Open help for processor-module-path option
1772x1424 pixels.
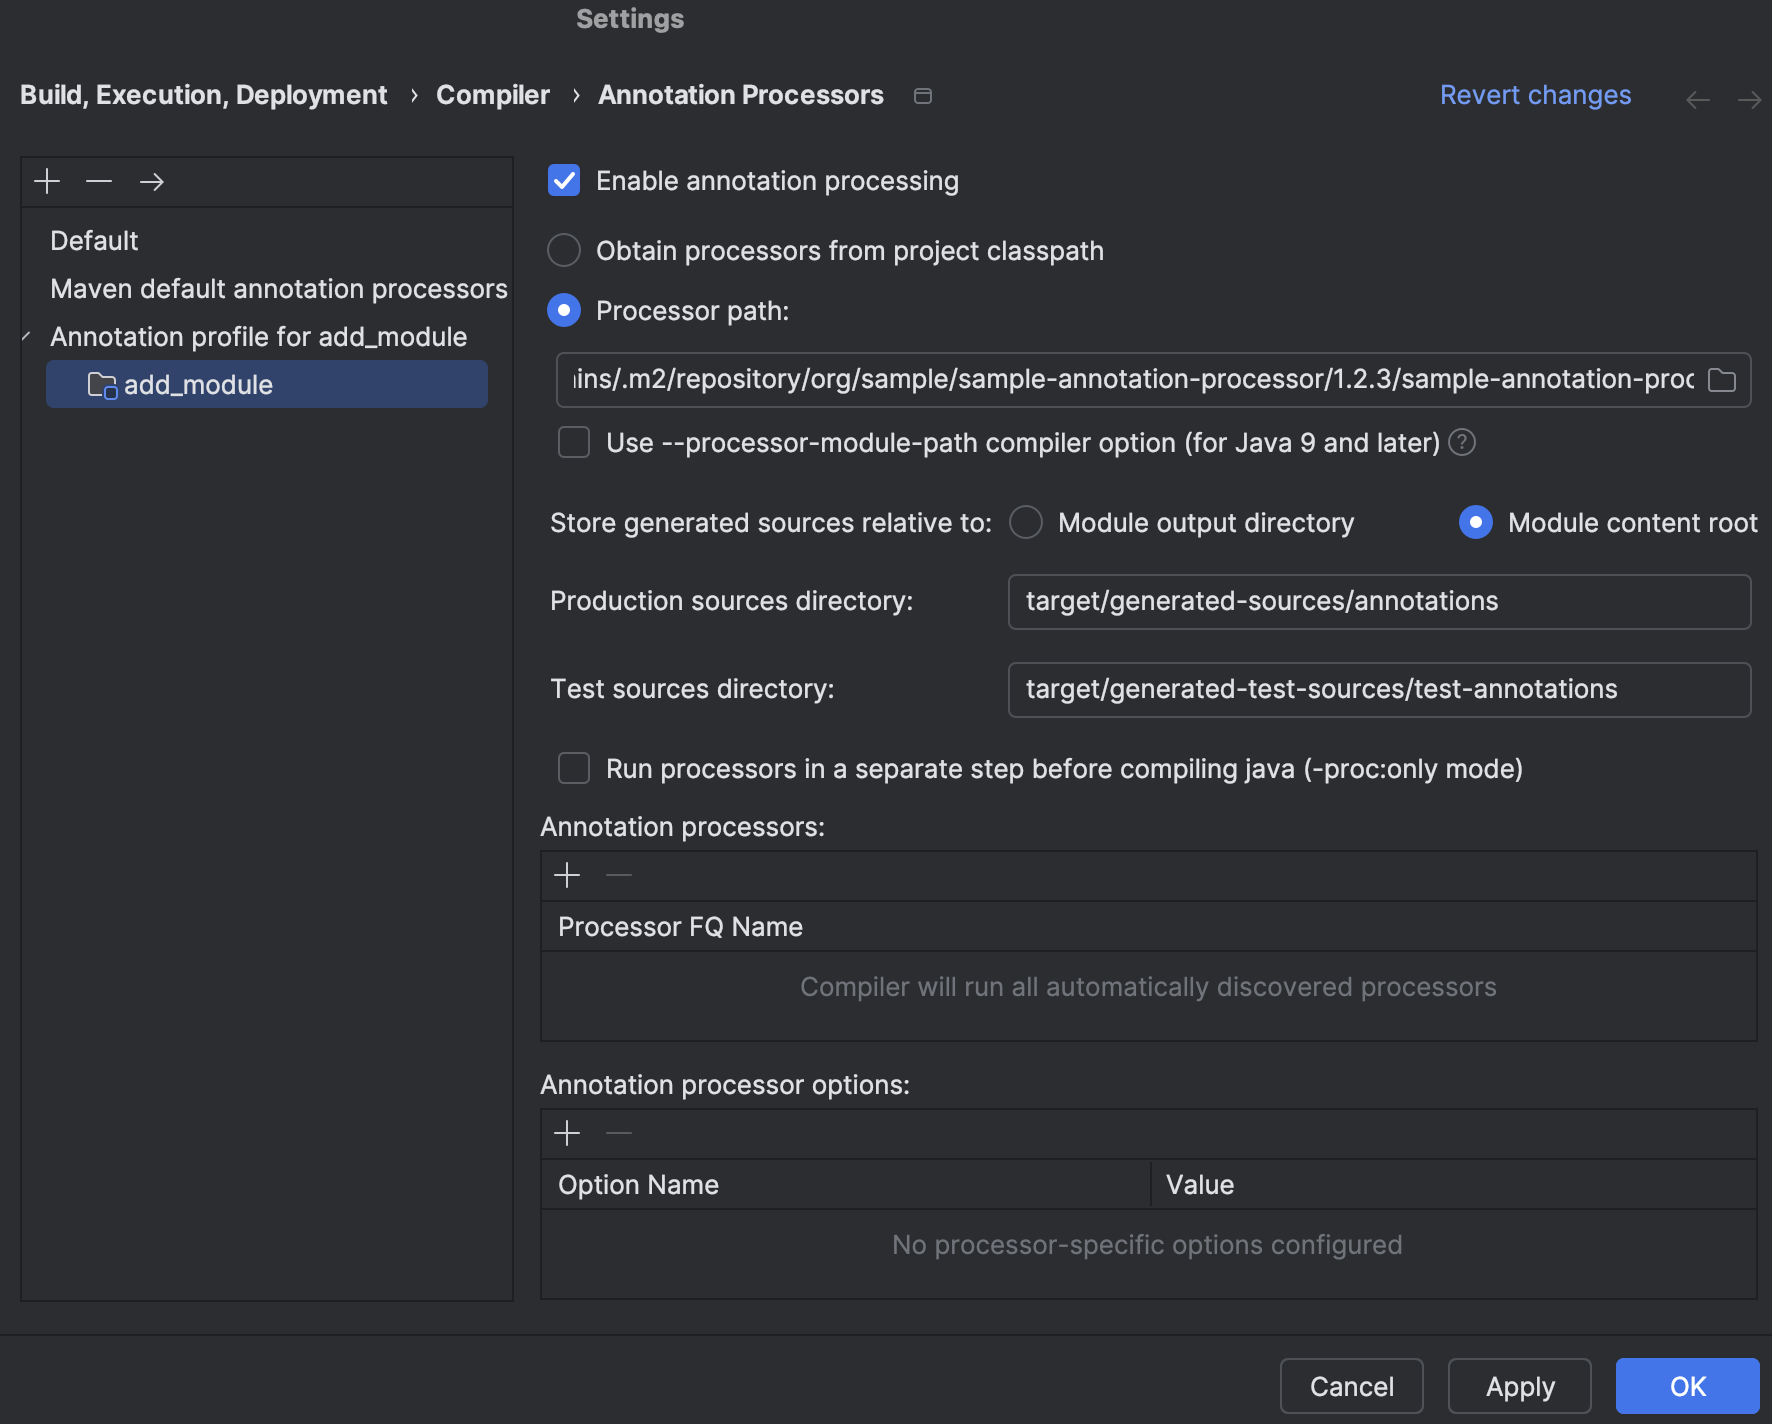(1462, 443)
